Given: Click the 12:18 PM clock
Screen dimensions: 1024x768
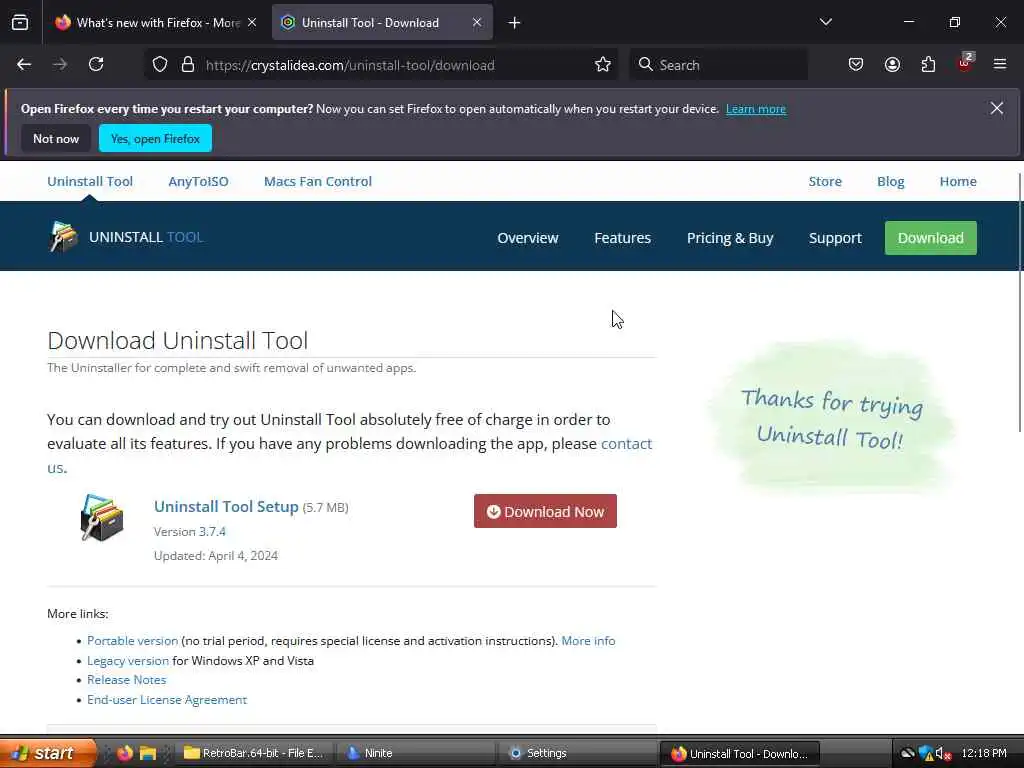Looking at the screenshot, I should (984, 753).
